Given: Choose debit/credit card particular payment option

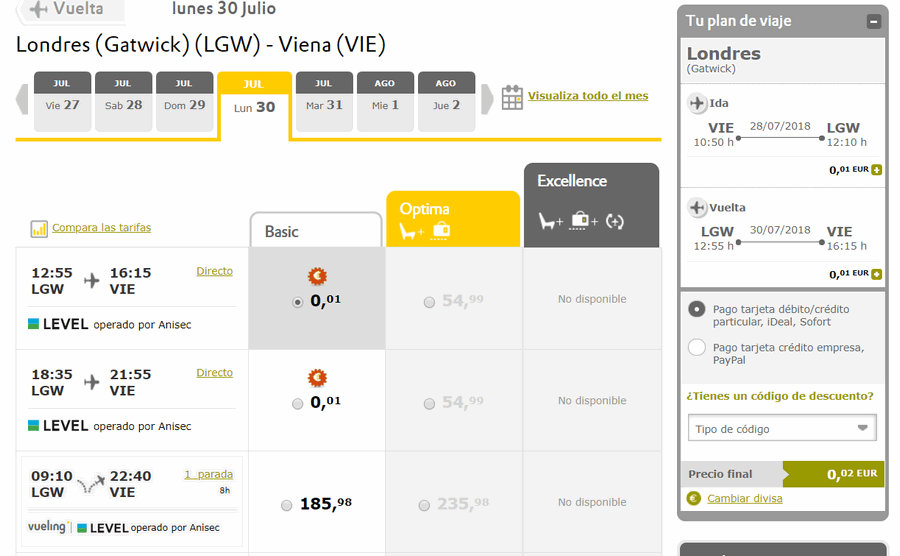Looking at the screenshot, I should point(696,309).
